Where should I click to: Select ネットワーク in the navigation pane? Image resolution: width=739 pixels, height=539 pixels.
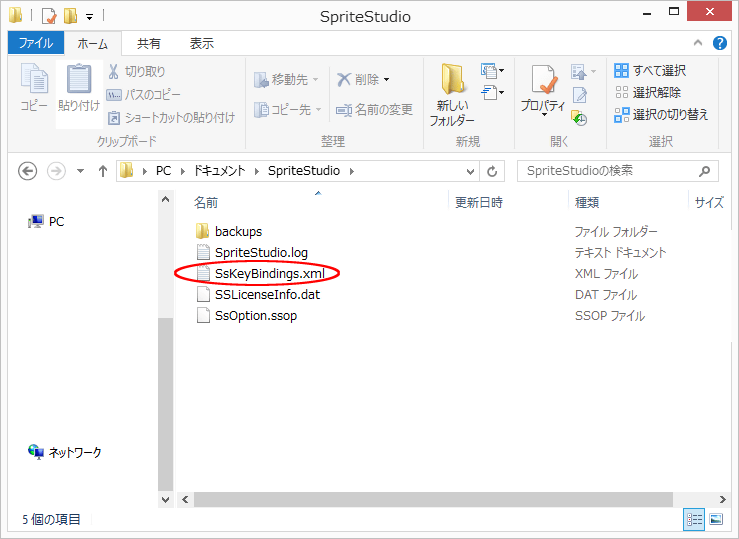(65, 452)
